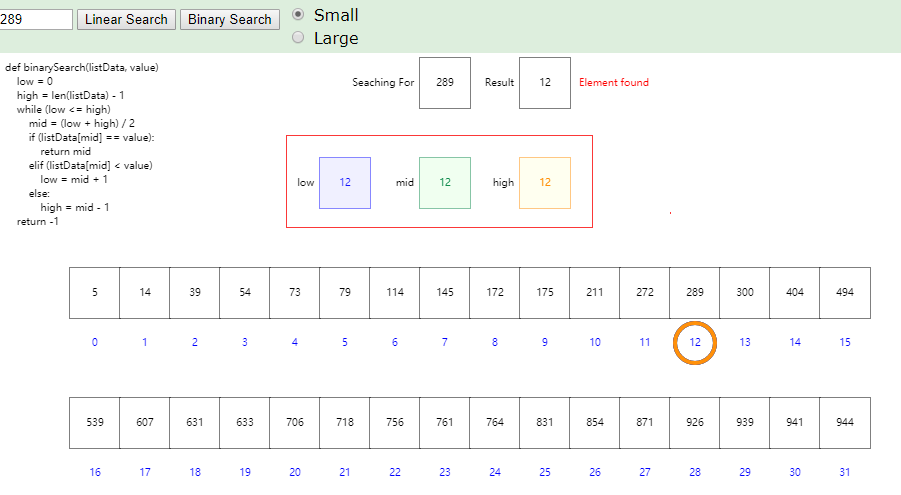Select array cell containing 944
The width and height of the screenshot is (901, 495).
point(845,423)
